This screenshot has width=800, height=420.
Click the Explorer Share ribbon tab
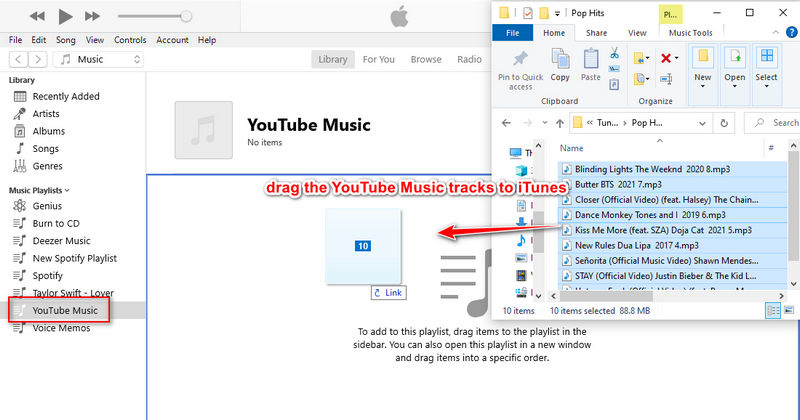596,33
